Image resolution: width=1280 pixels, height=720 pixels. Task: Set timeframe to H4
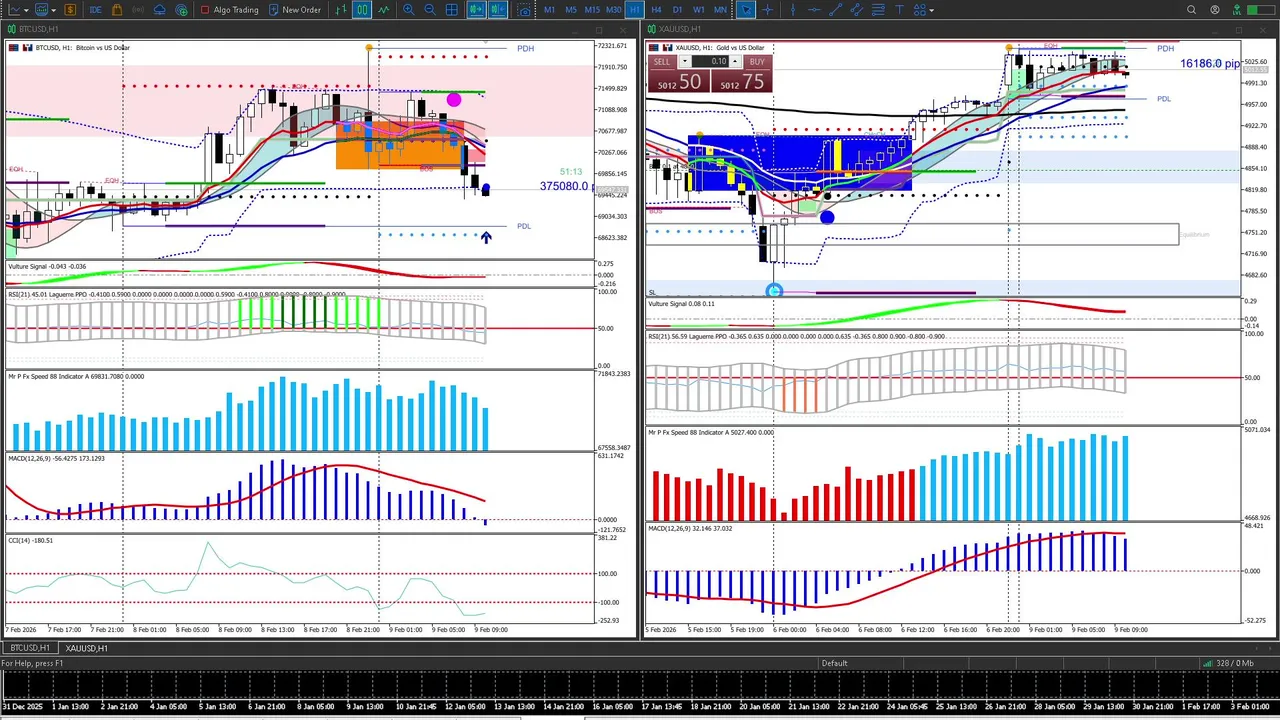[656, 10]
